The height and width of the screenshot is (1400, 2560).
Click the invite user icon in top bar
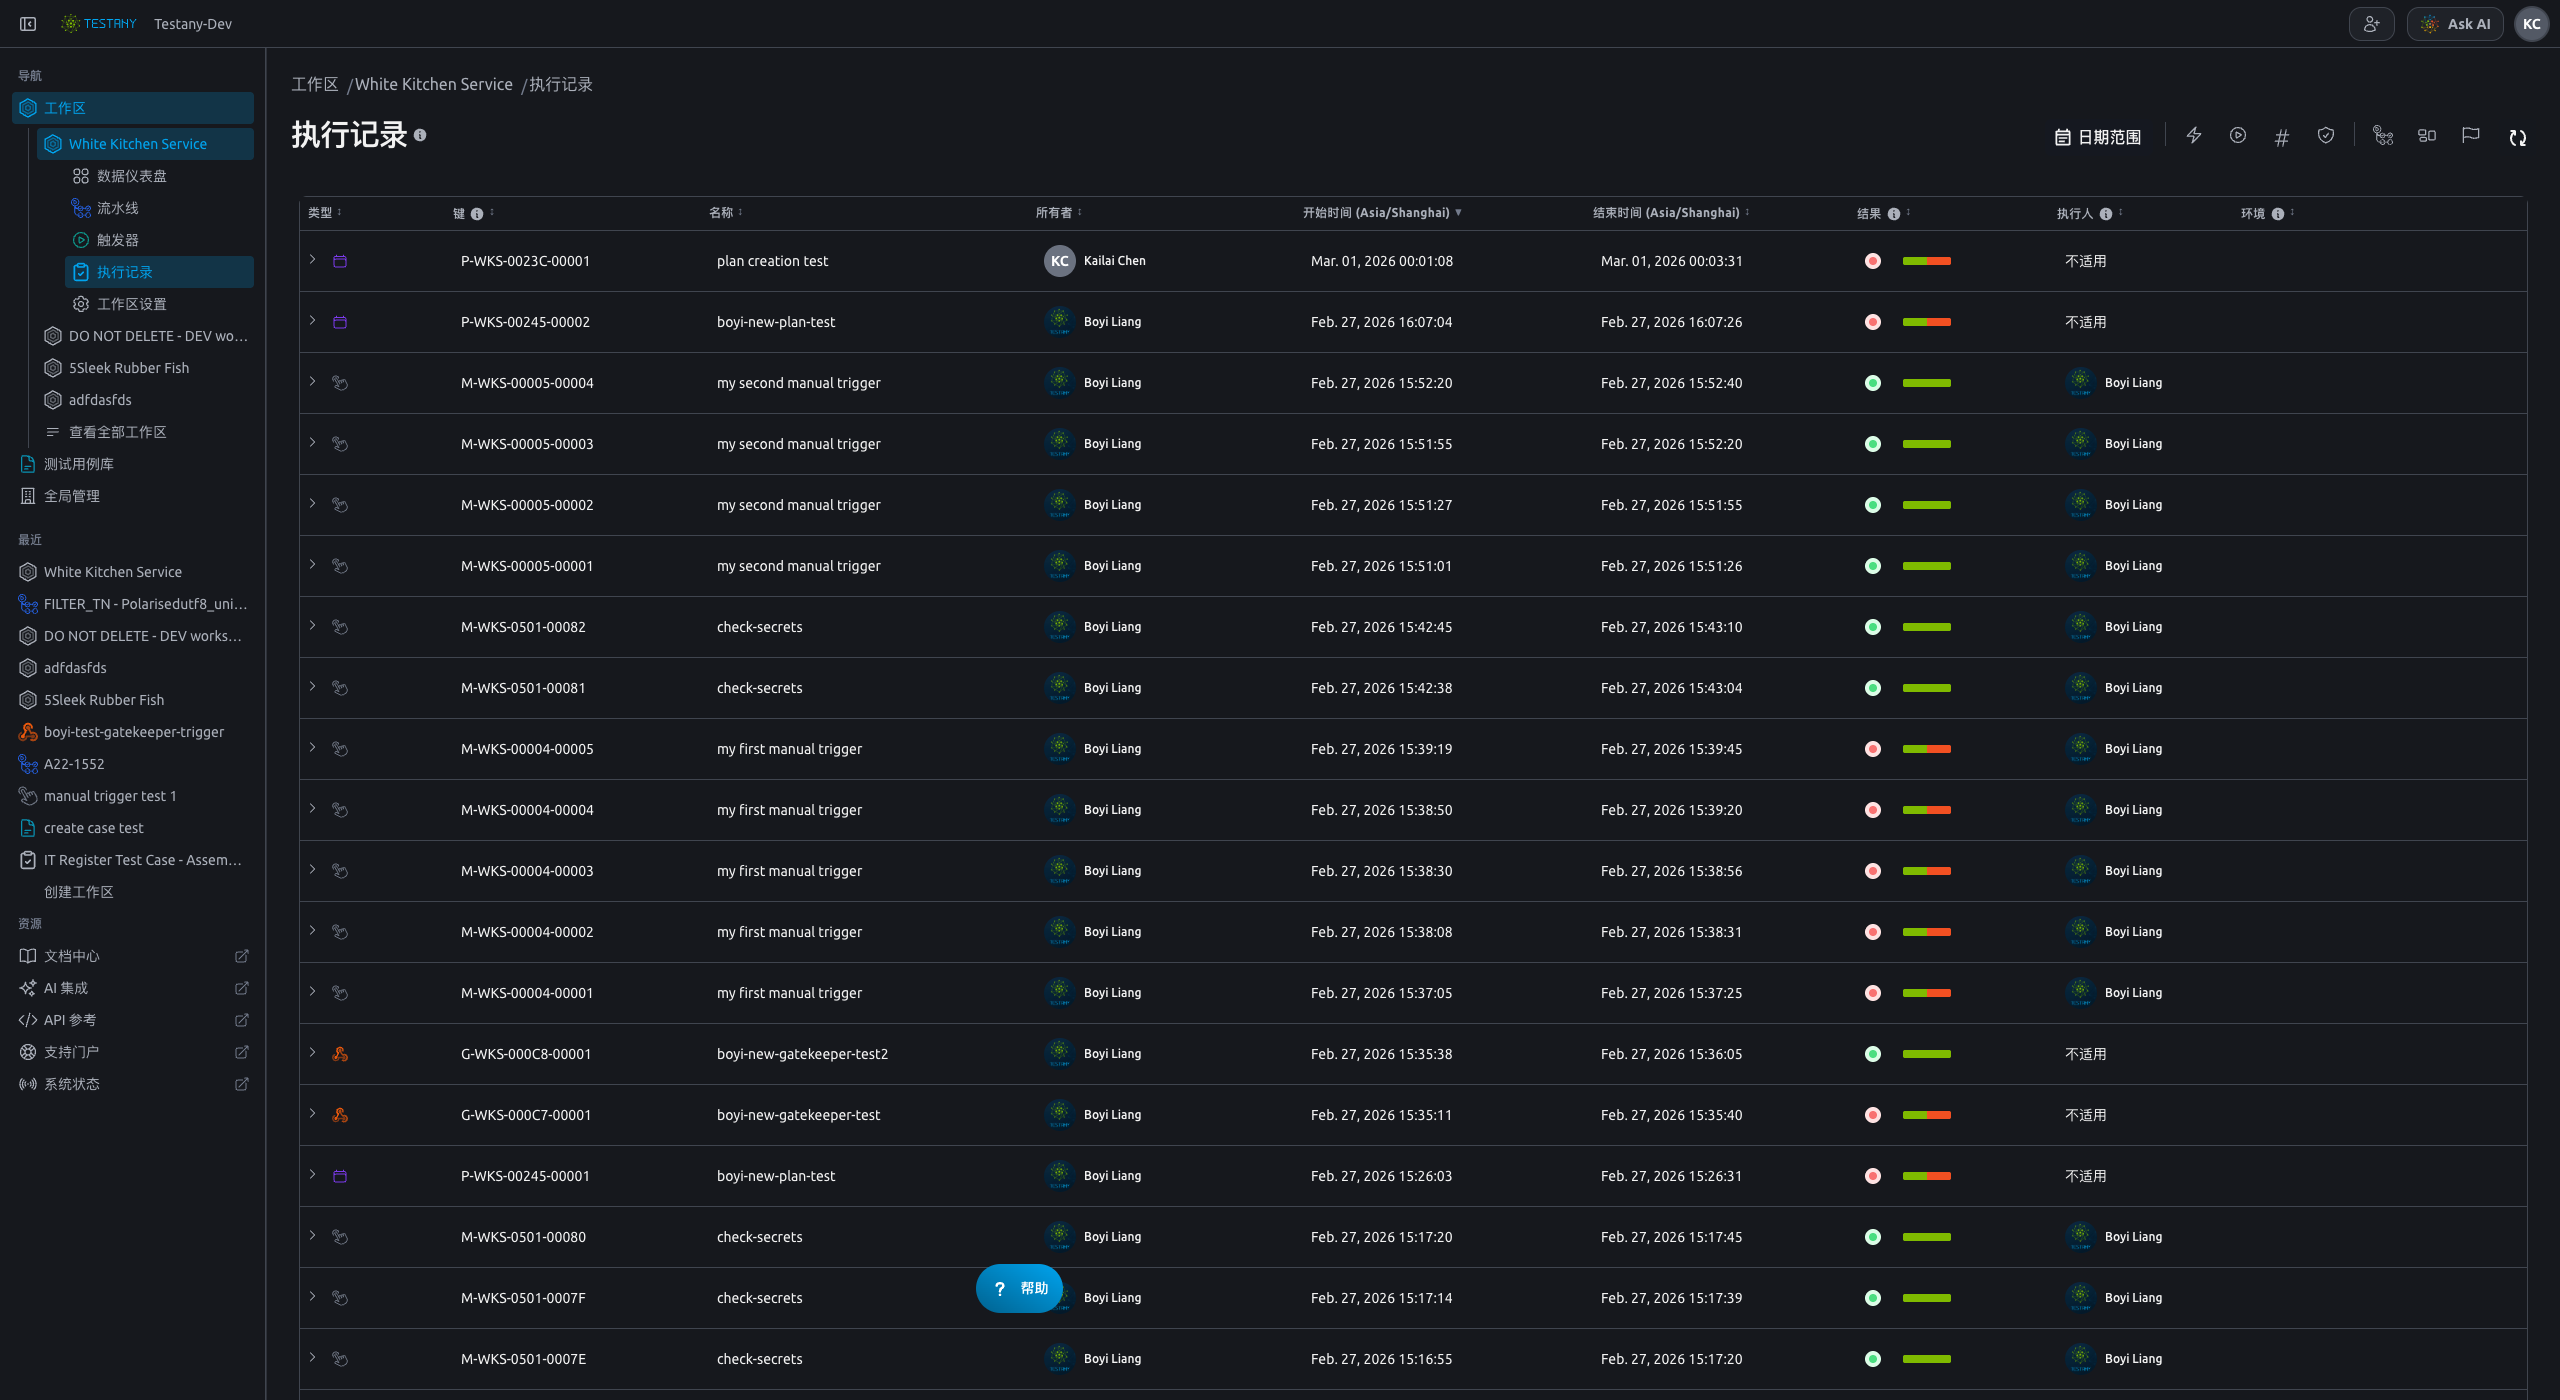[x=2372, y=24]
